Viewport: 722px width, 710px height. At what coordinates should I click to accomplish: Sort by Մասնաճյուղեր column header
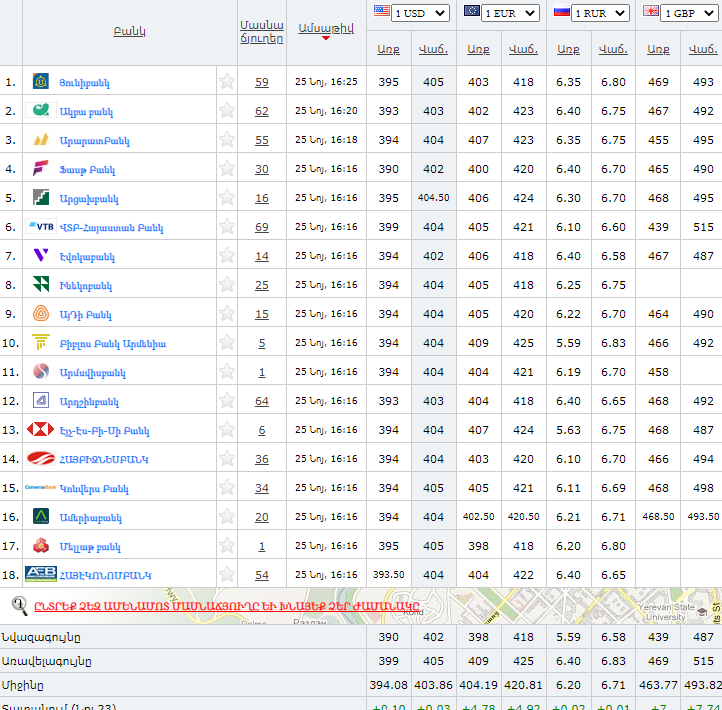tap(262, 32)
